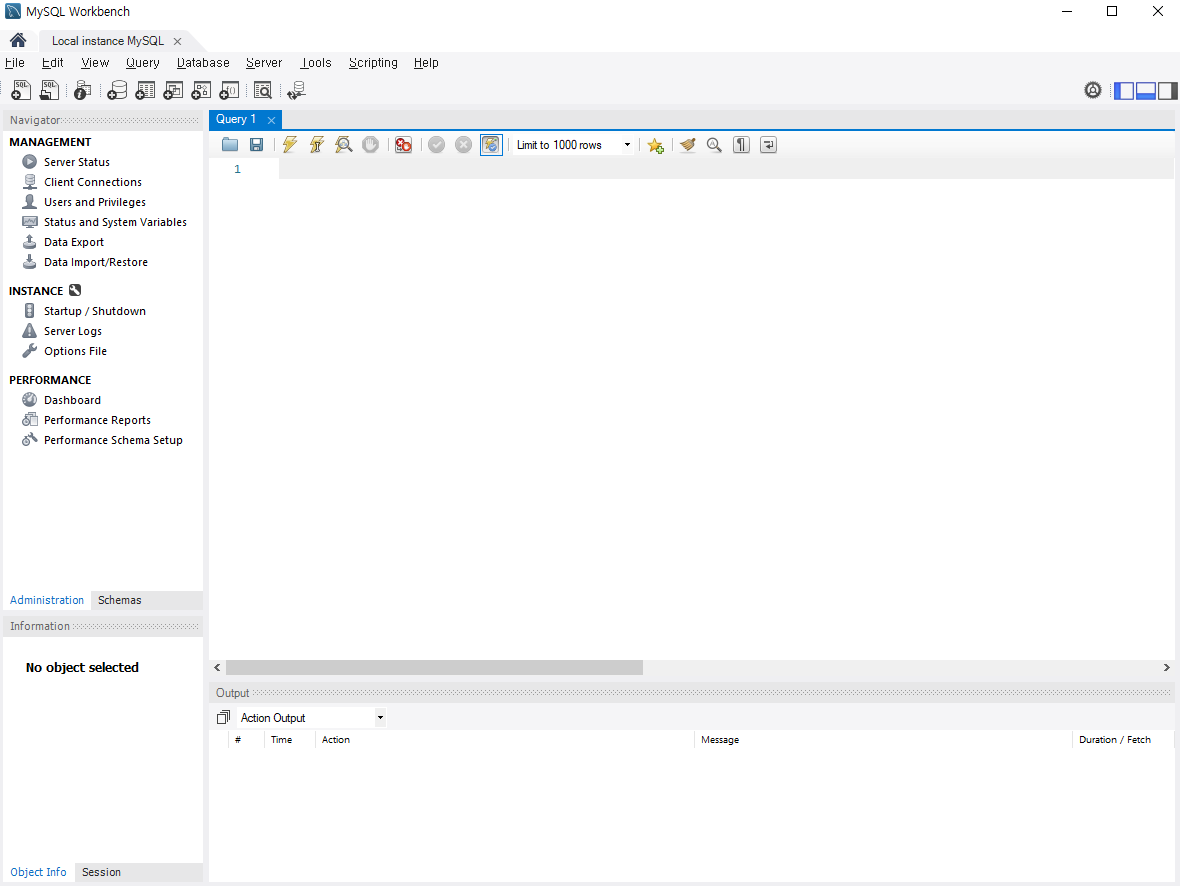Viewport: 1180px width, 886px height.
Task: Create a new schema icon
Action: [x=117, y=90]
